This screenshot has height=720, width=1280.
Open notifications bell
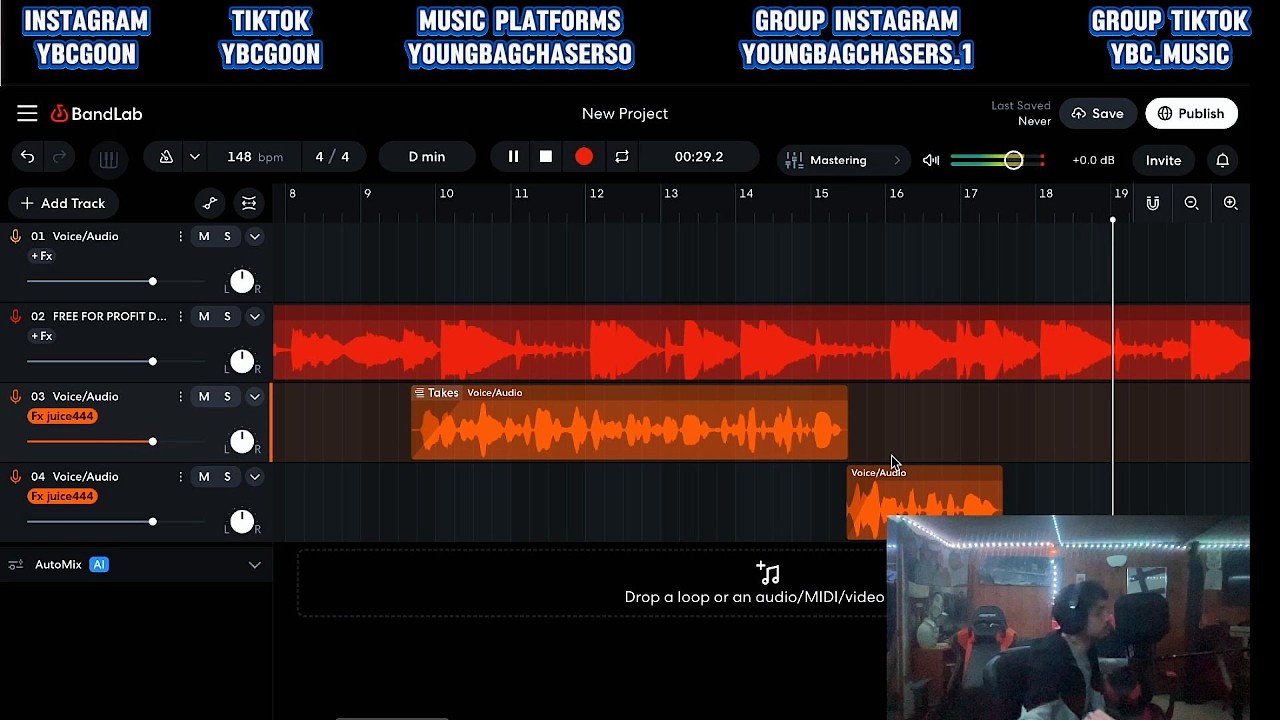pos(1222,160)
